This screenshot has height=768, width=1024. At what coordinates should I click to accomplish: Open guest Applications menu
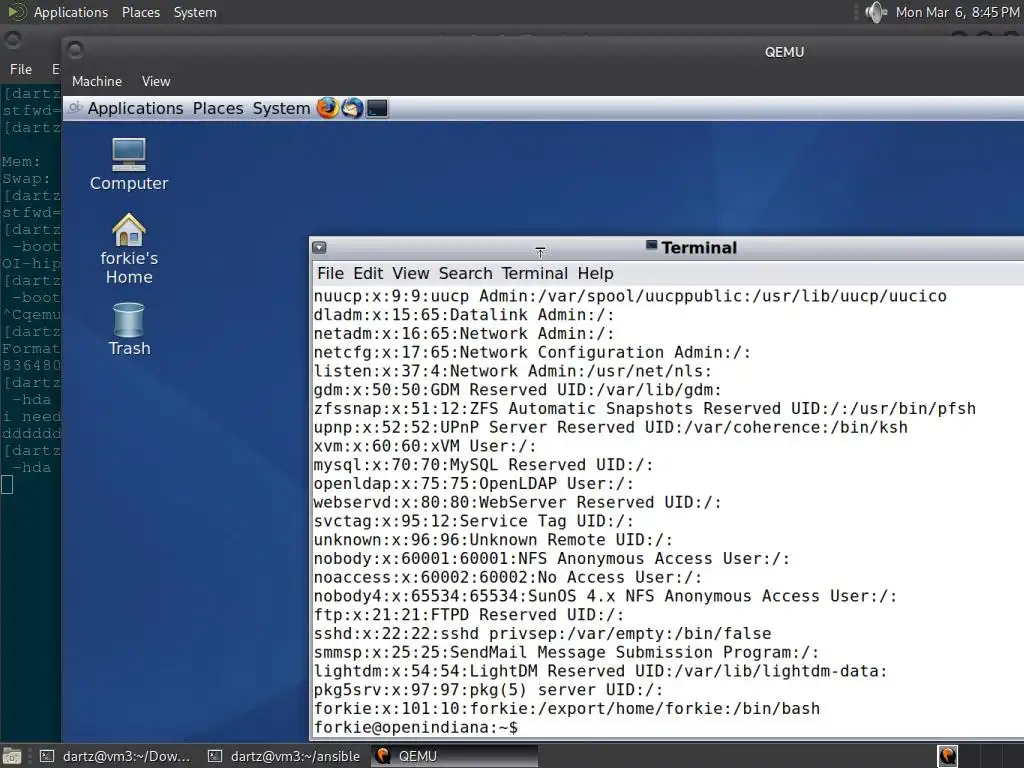(135, 108)
